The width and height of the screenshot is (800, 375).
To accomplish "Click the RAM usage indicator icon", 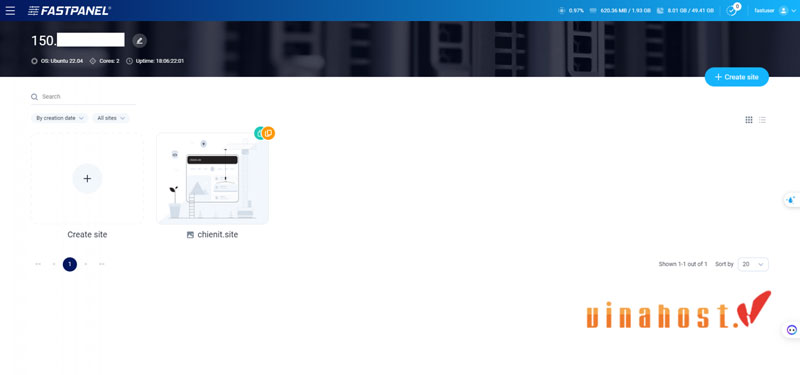I will tap(593, 10).
